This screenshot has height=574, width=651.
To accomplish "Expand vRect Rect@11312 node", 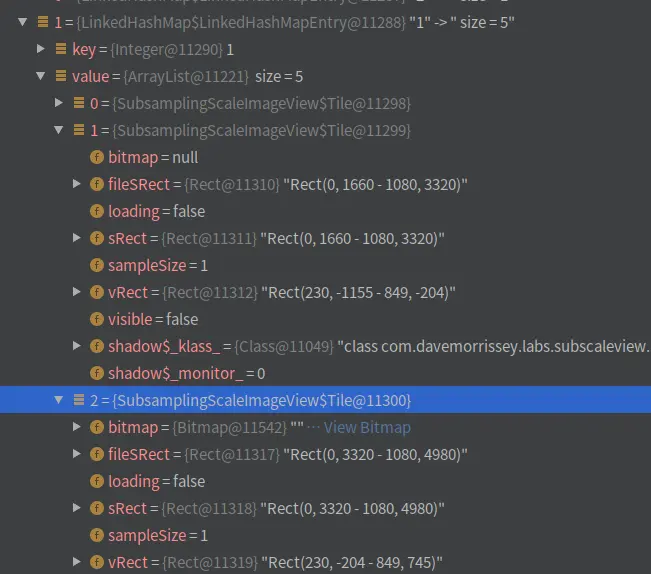I will click(76, 292).
